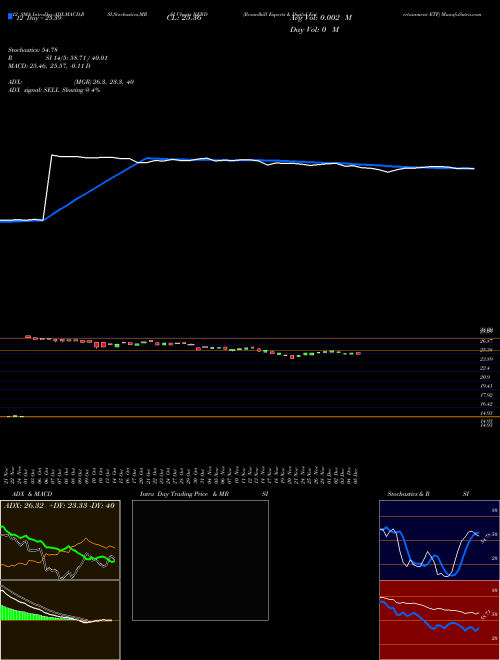Open the blue Stochastics chart panel
The height and width of the screenshot is (660, 500).
coord(439,540)
